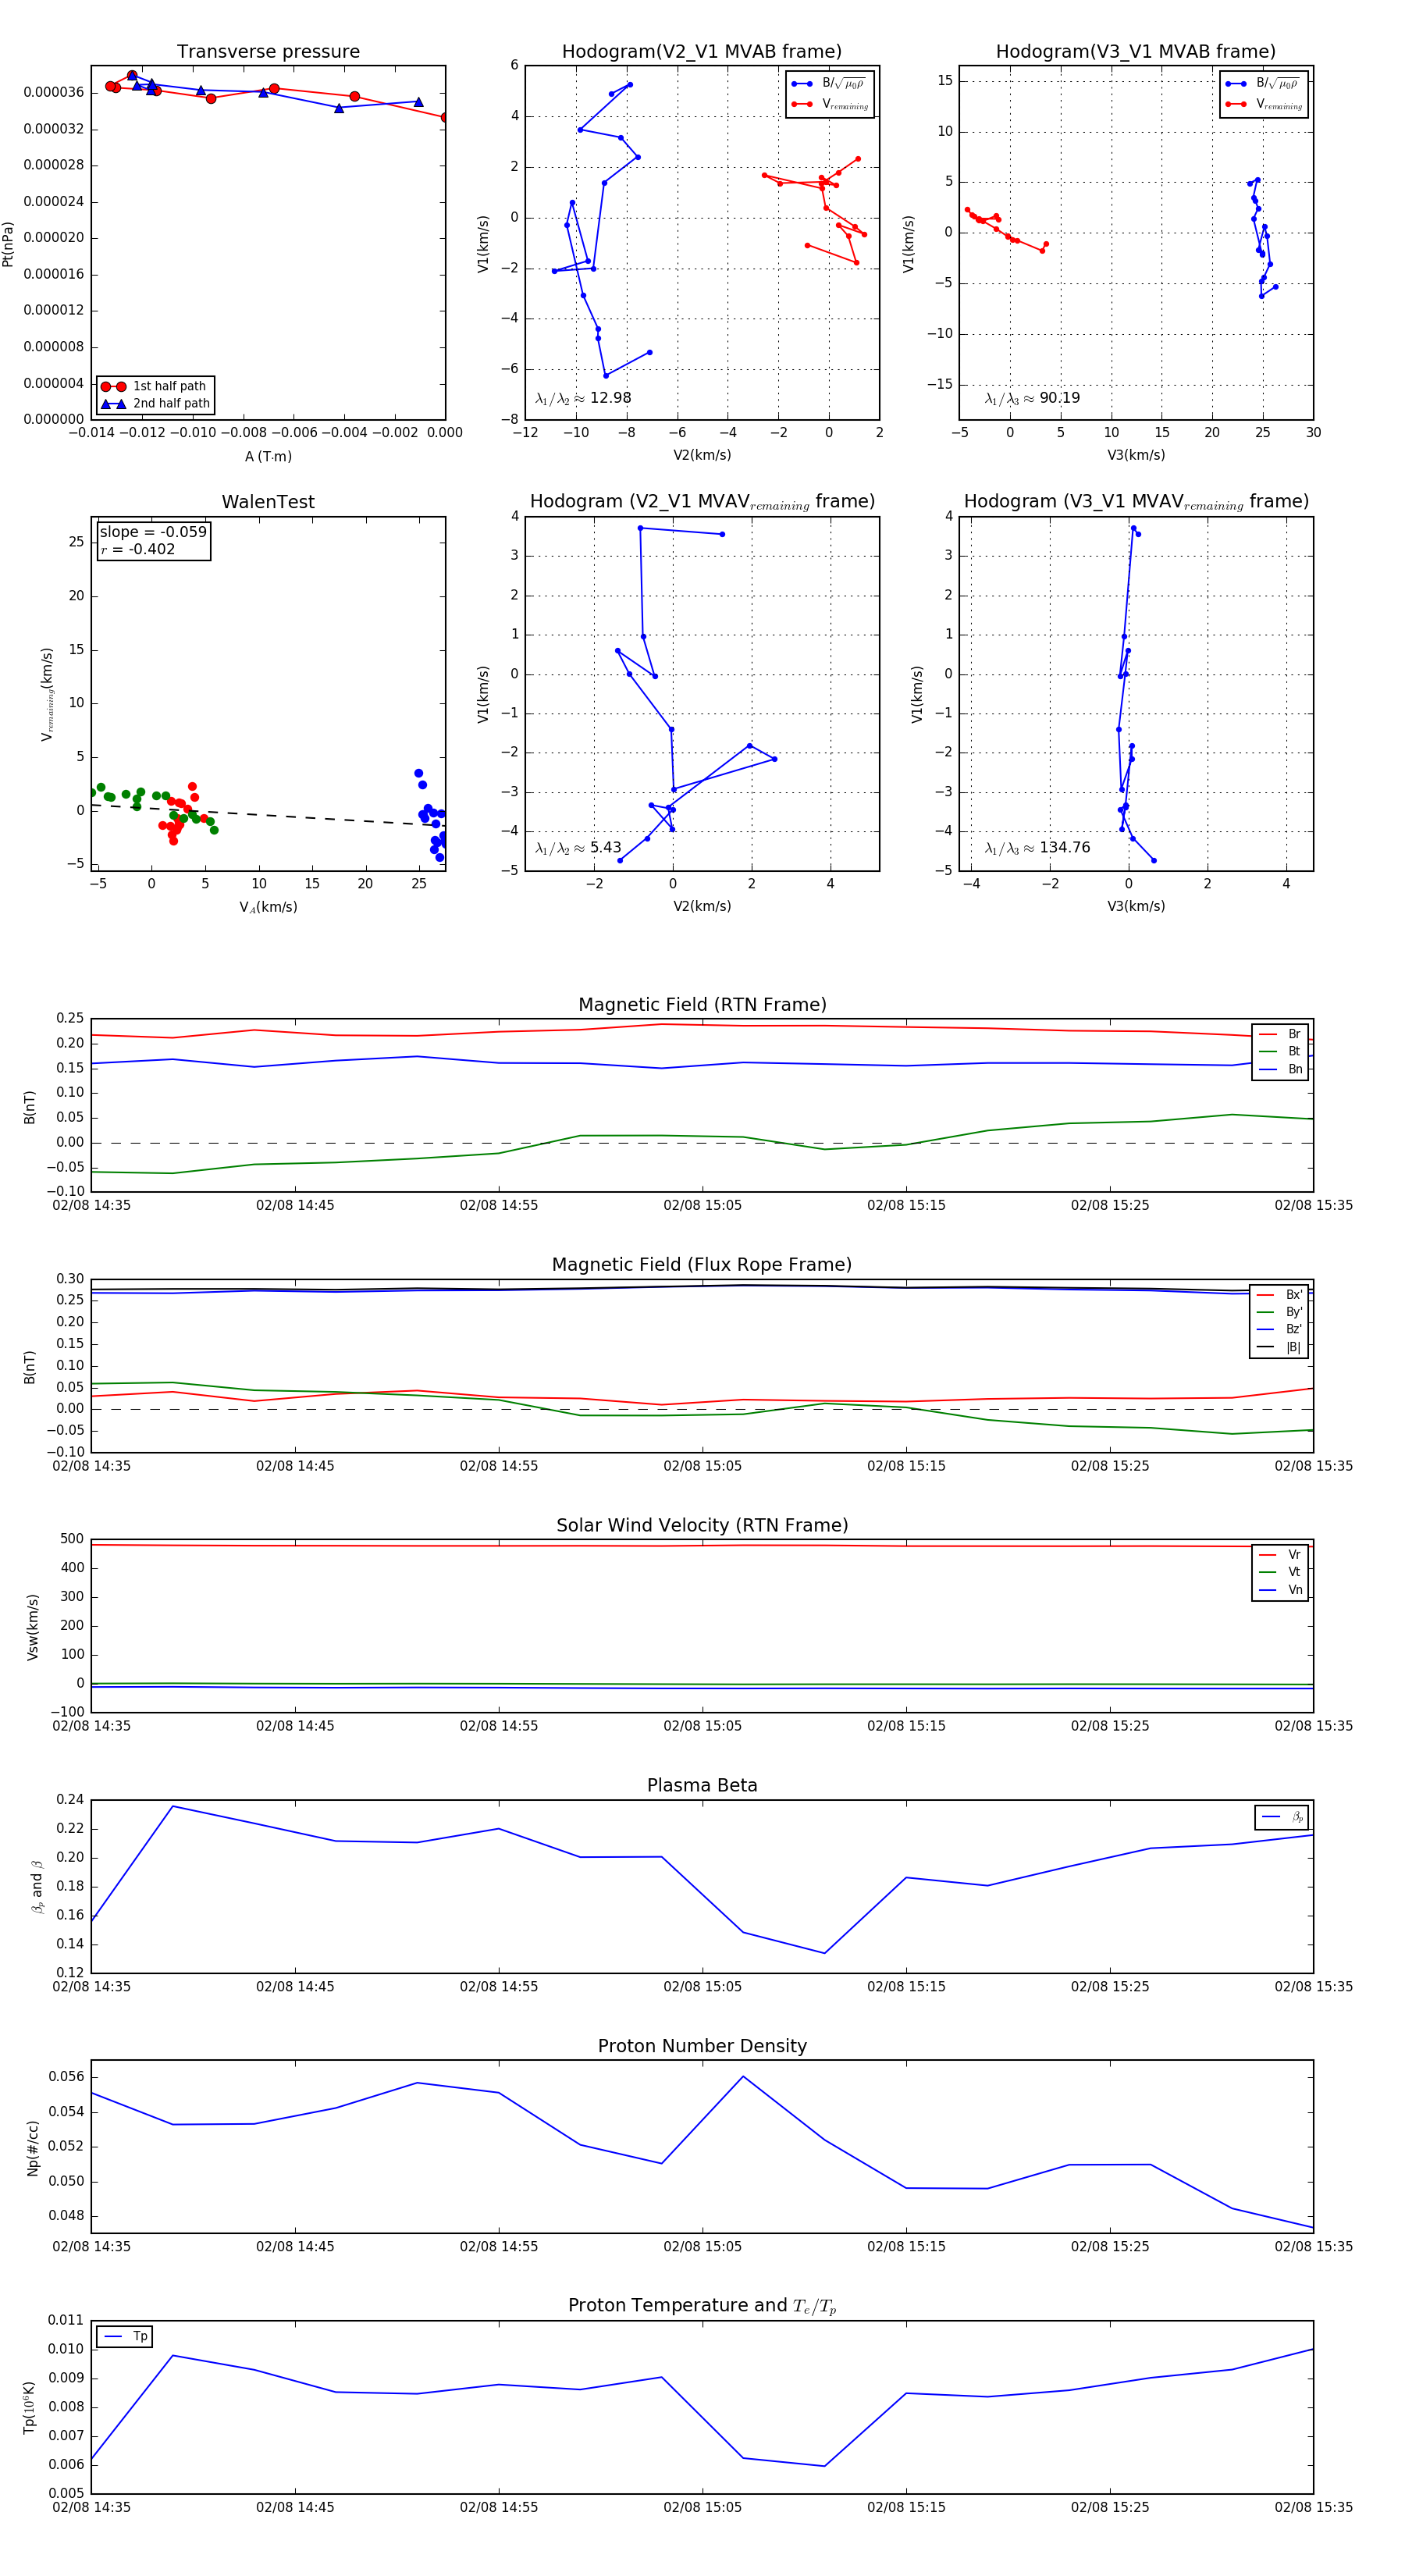Screen dimensions: 1405x2576
Task: Click the "A (T·m)" x-axis label
Action: (268, 457)
